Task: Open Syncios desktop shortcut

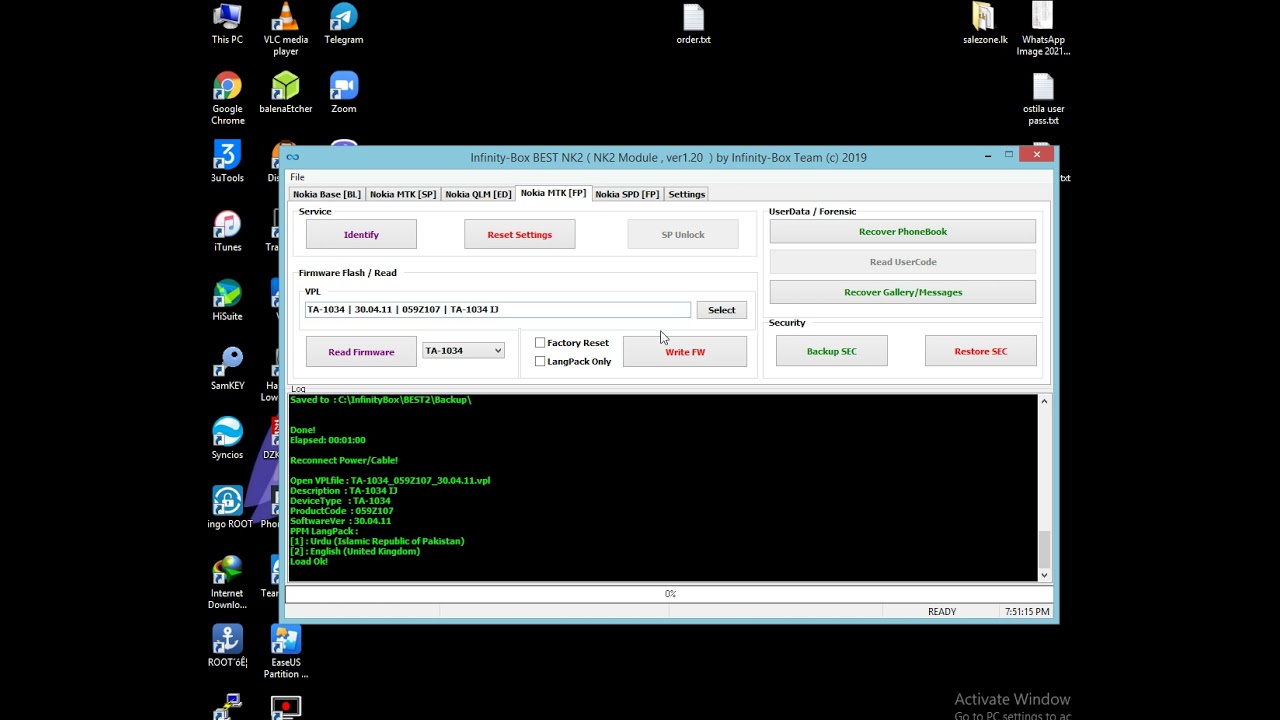Action: pyautogui.click(x=227, y=438)
